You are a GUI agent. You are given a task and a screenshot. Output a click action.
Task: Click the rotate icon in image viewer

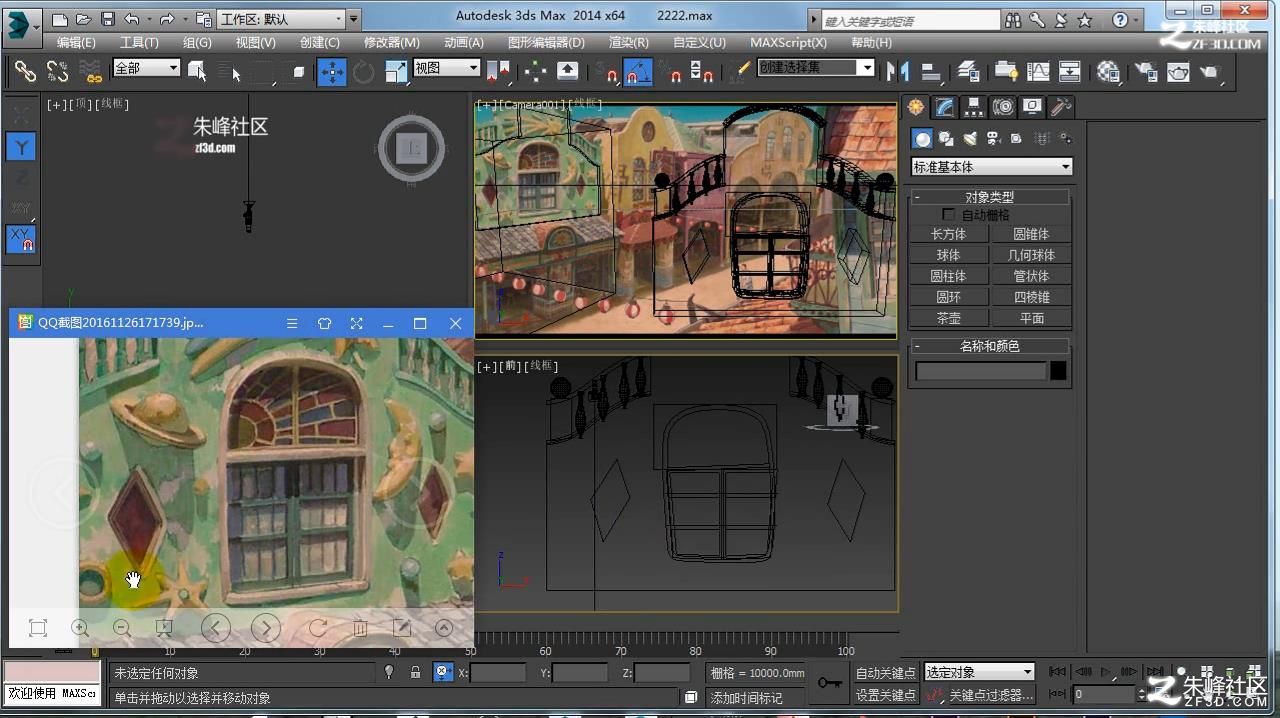pyautogui.click(x=318, y=628)
